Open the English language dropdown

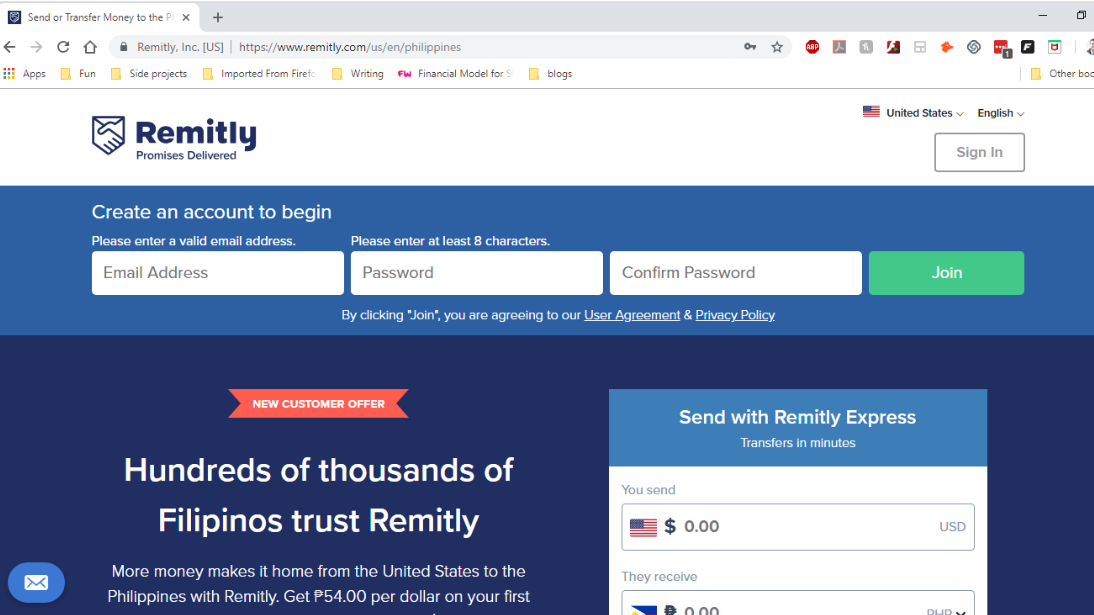(1000, 113)
